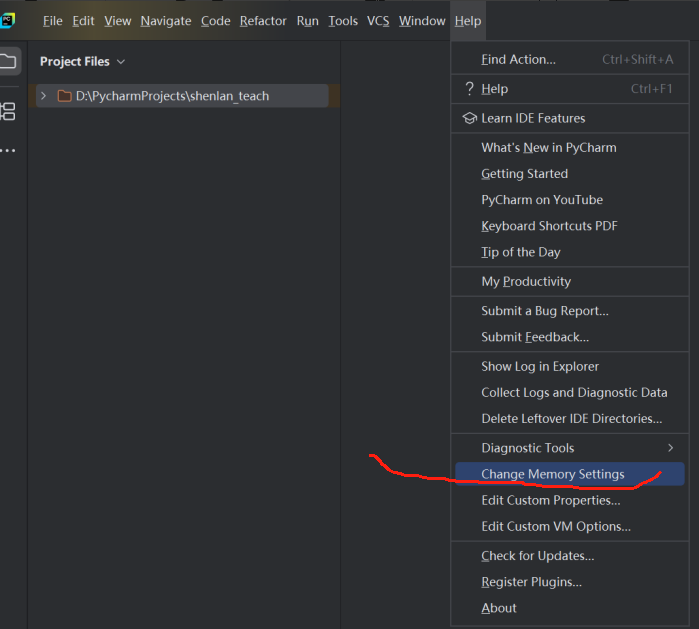This screenshot has height=629, width=699.
Task: Choose Getting Started
Action: (570, 173)
